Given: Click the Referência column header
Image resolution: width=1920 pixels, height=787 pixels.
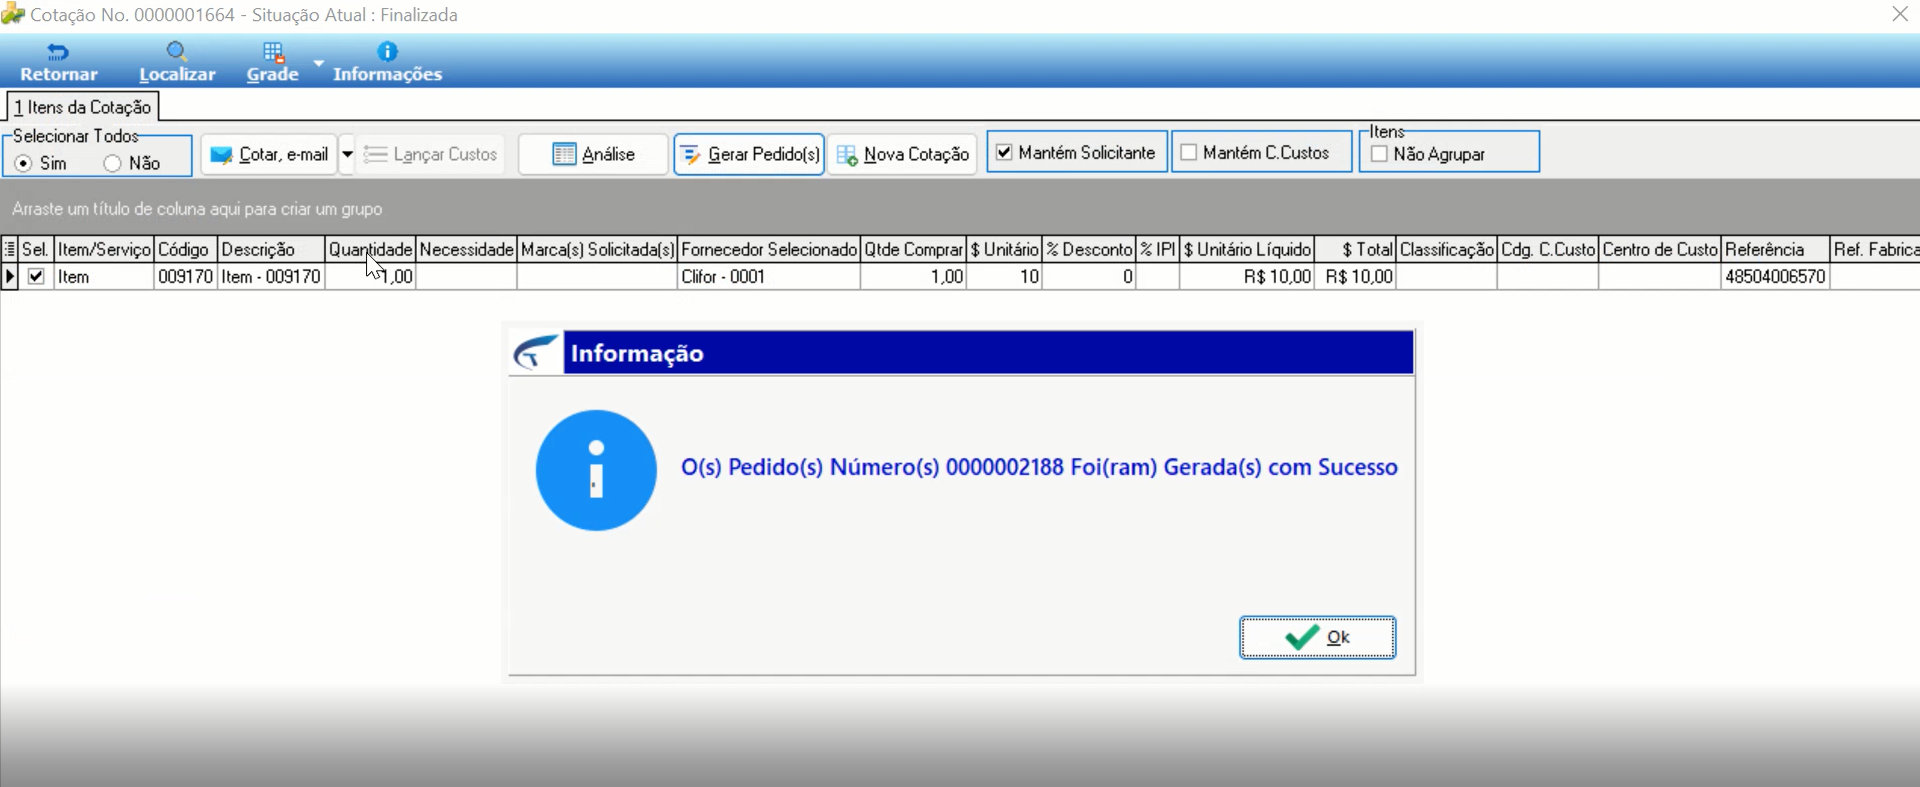Looking at the screenshot, I should click(x=1776, y=249).
